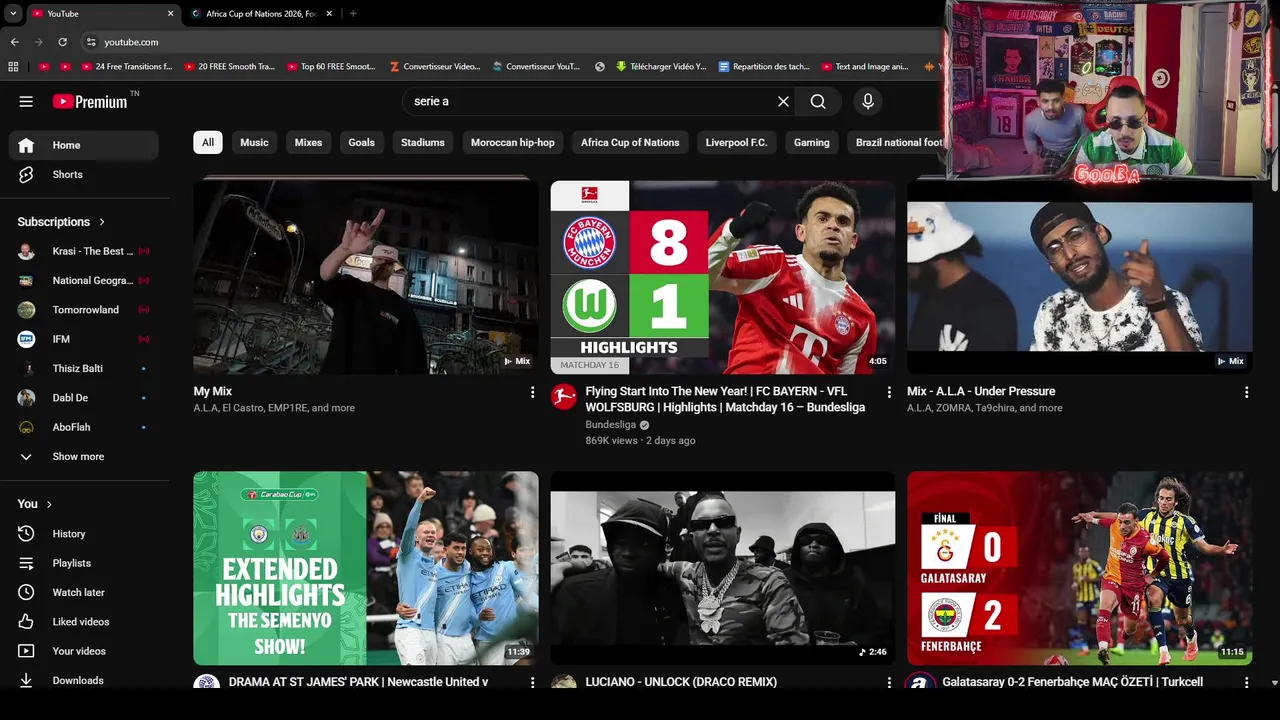Reload the page
Screen dimensions: 1280x720
pos(62,42)
